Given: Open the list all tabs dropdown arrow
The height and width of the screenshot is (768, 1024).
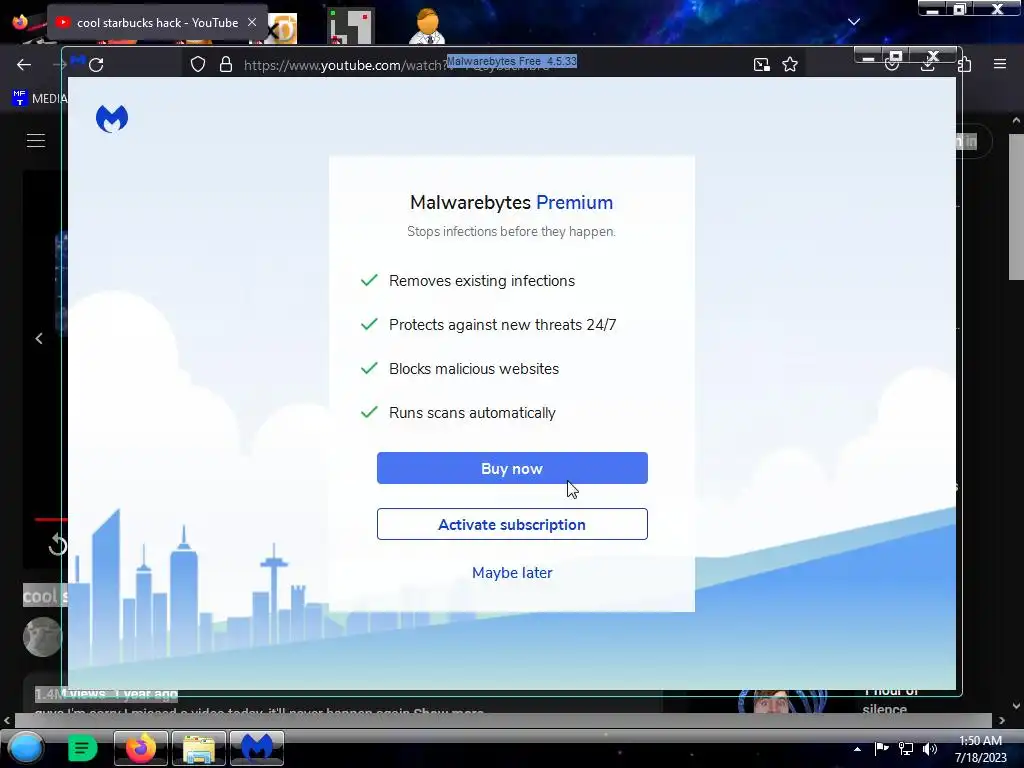Looking at the screenshot, I should [854, 22].
